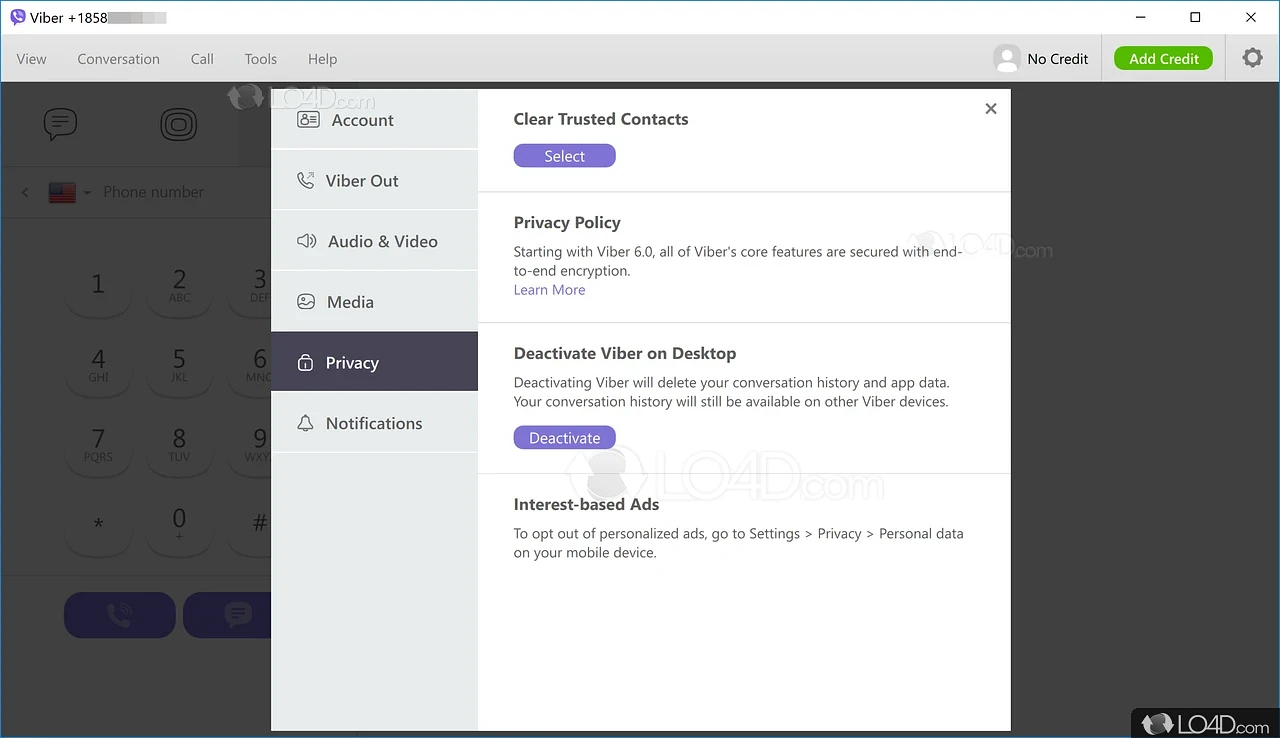Click the Audio & Video speaker icon

click(307, 241)
